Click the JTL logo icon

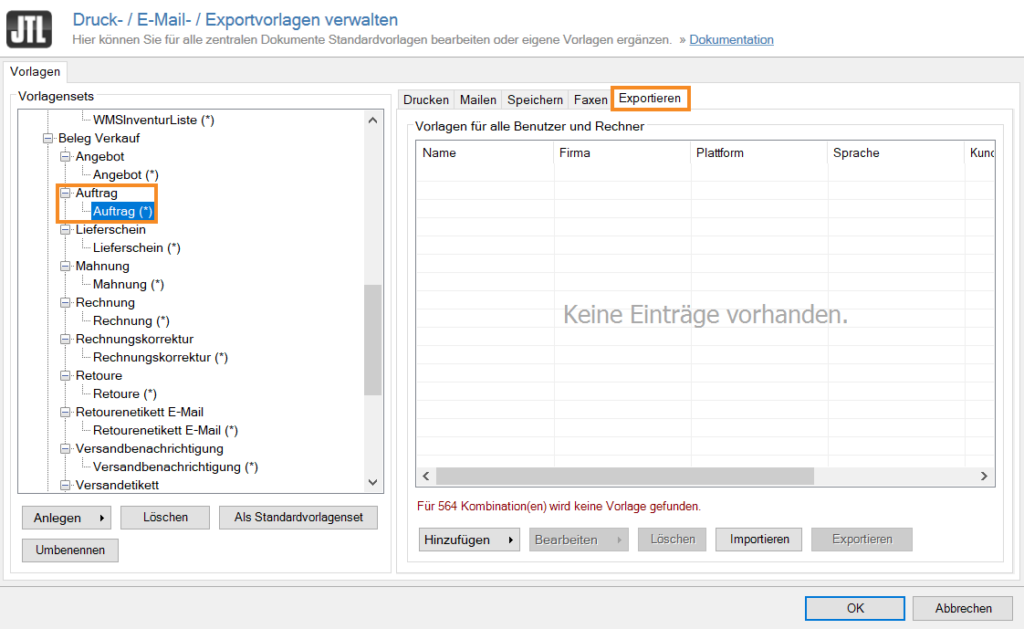pyautogui.click(x=30, y=30)
